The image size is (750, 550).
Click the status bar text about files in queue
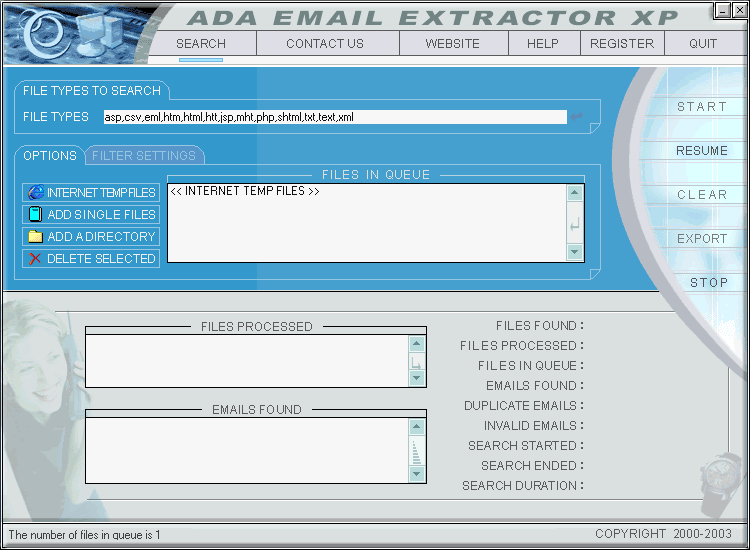[84, 535]
